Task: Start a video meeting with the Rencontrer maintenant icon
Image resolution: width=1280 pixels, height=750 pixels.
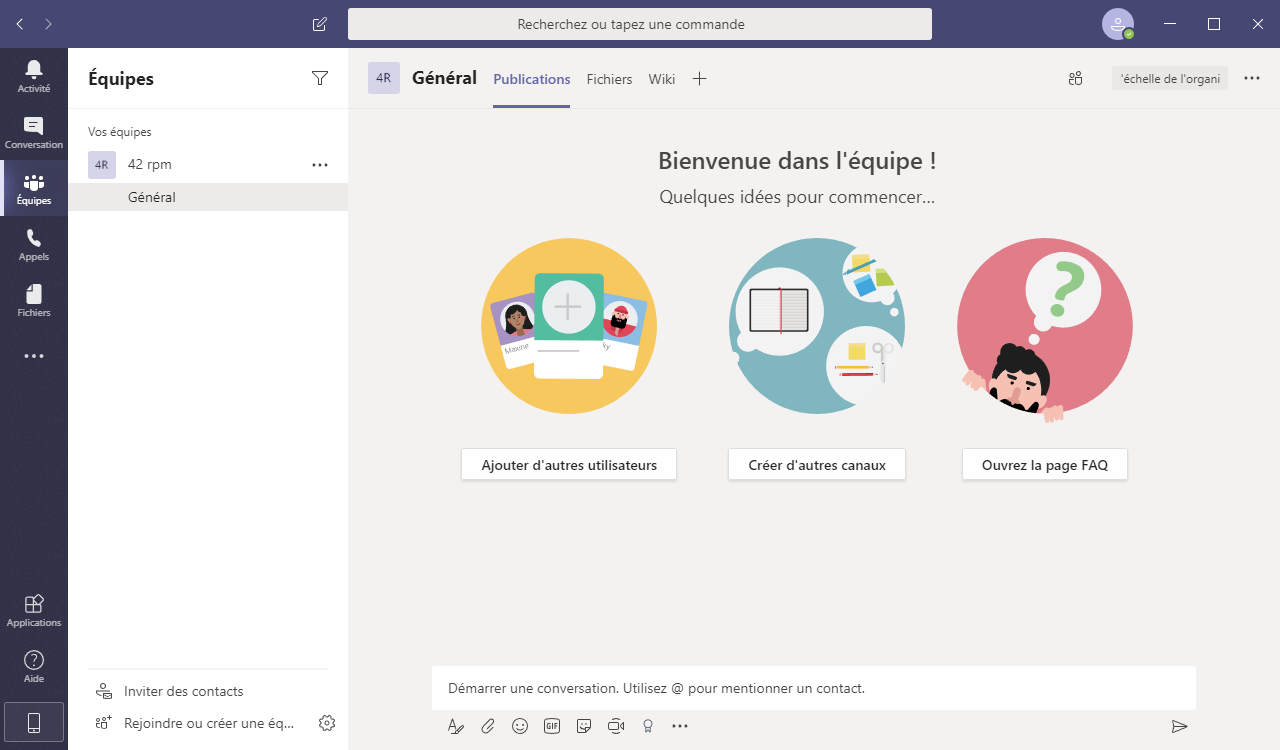Action: click(x=616, y=726)
